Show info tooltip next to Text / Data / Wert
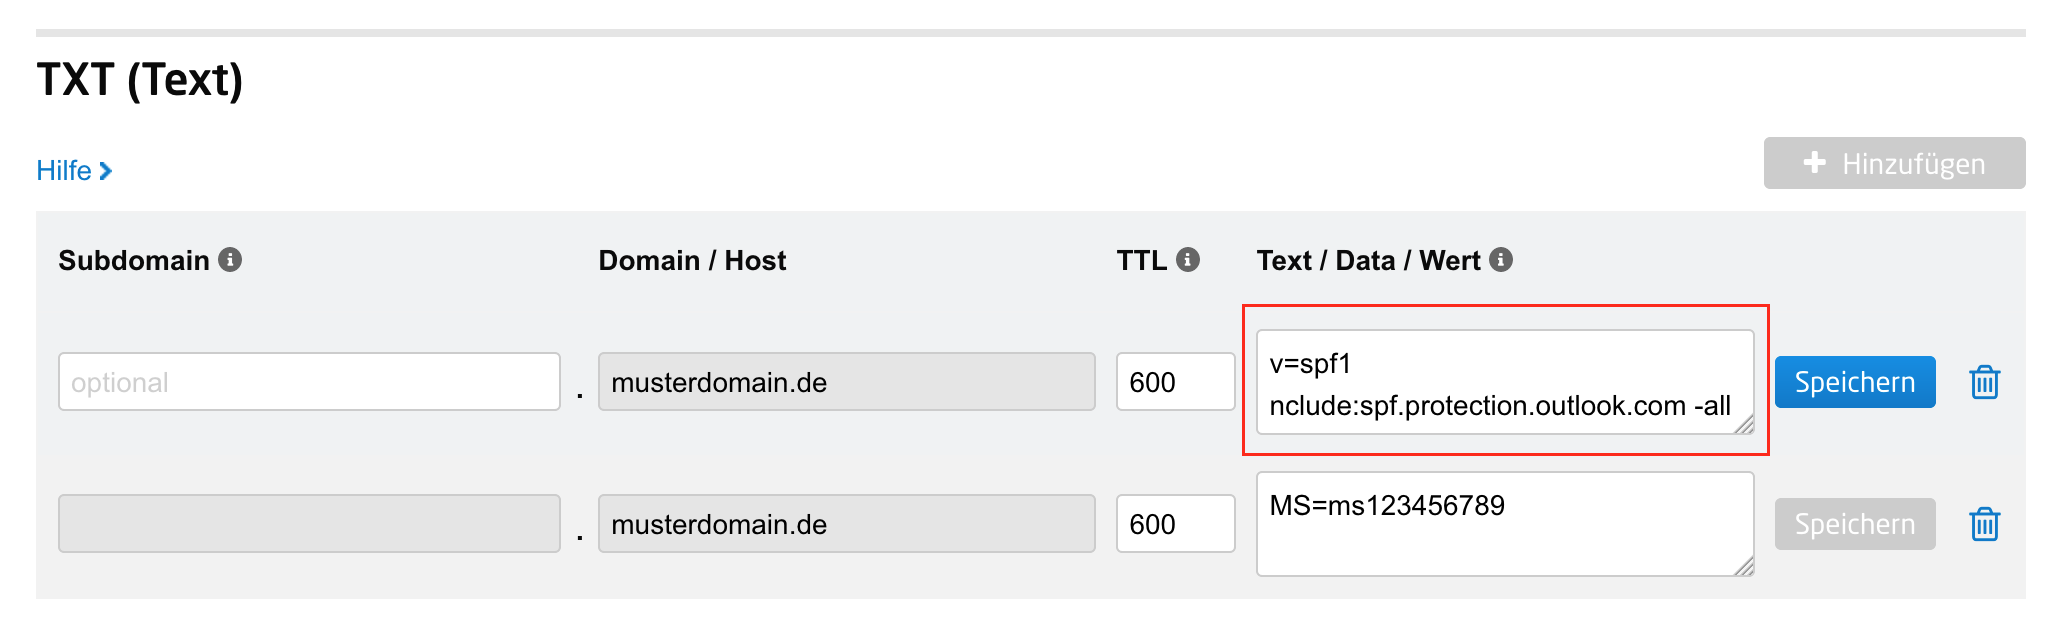The height and width of the screenshot is (628, 2058). 1501,260
